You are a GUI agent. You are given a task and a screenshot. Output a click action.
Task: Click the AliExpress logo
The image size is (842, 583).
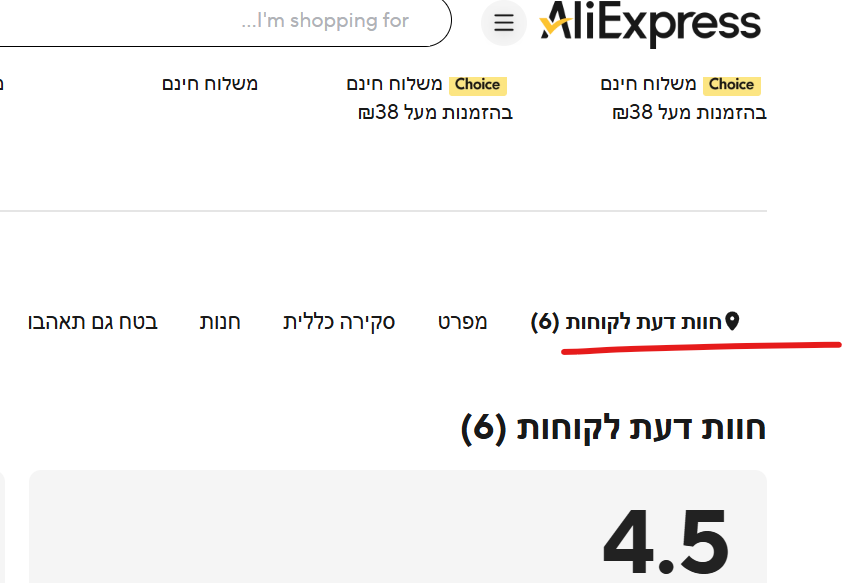click(x=650, y=22)
